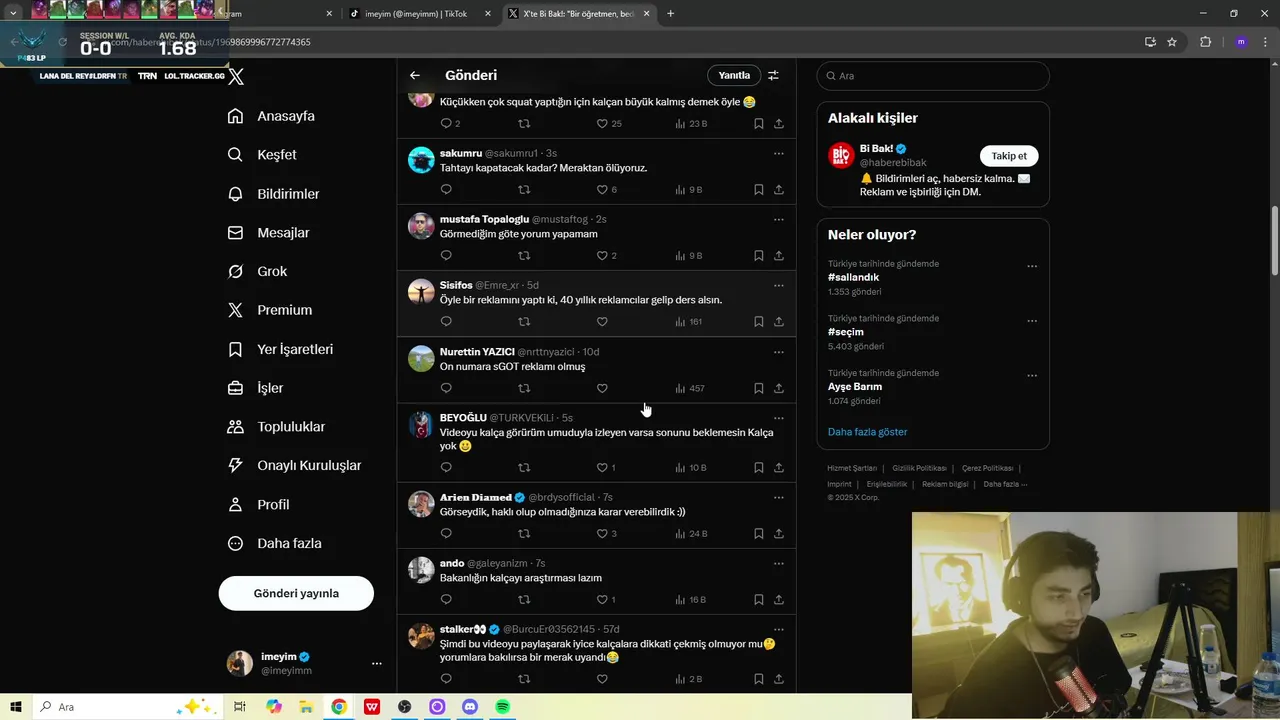The width and height of the screenshot is (1280, 720).
Task: Like Nurettin YAZICI's reply
Action: click(x=602, y=388)
